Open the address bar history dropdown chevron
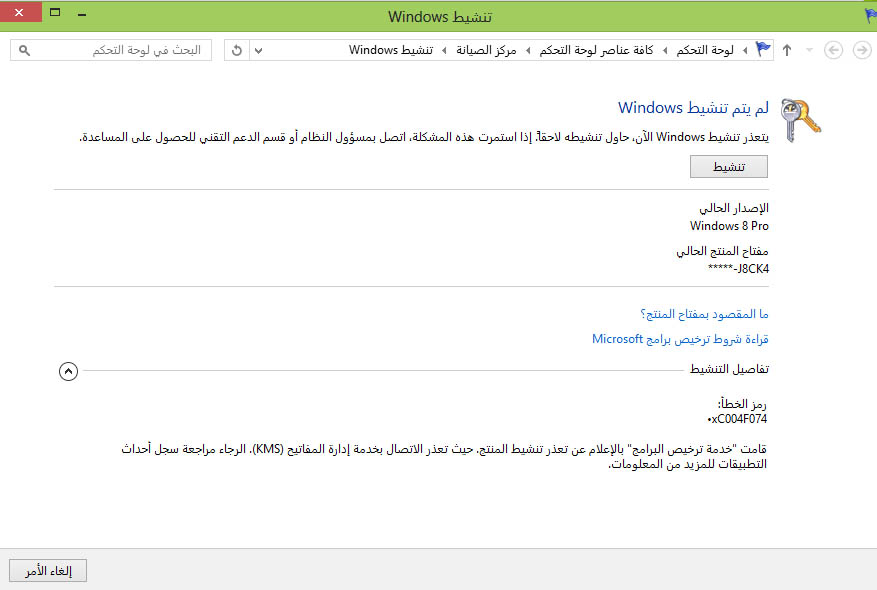This screenshot has height=590, width=877. [x=258, y=50]
